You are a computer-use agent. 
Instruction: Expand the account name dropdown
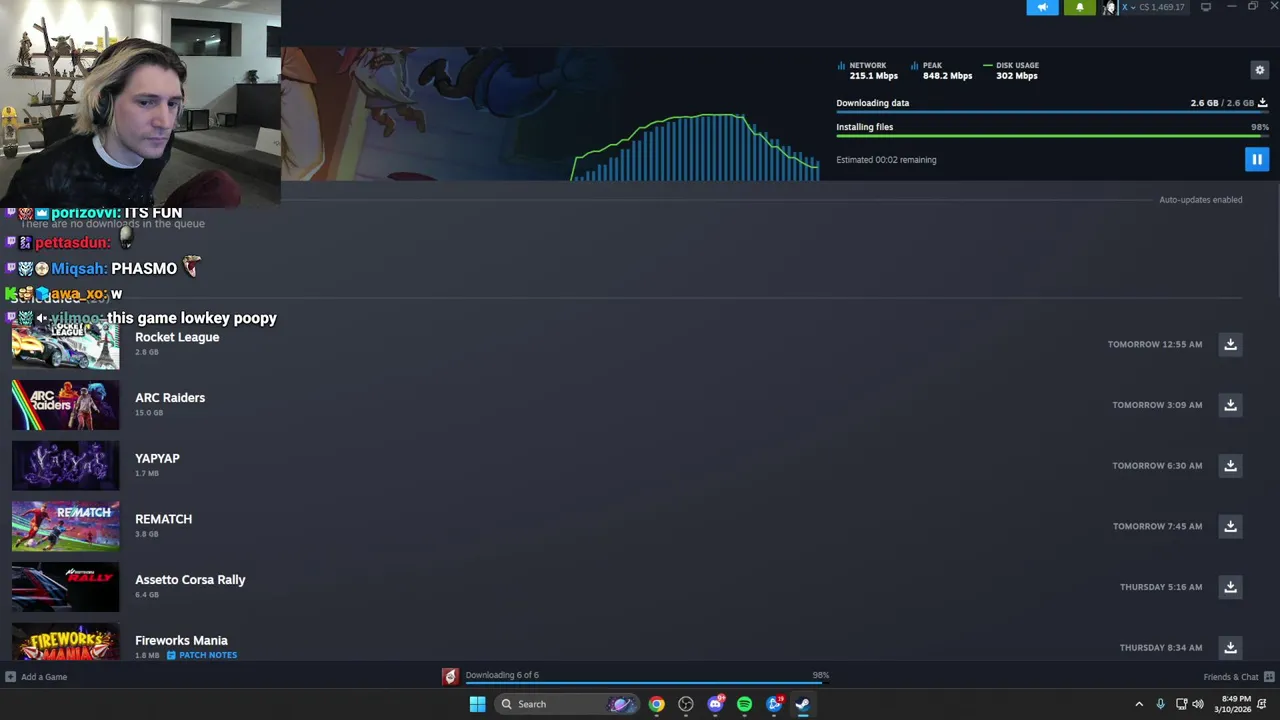(x=1128, y=7)
